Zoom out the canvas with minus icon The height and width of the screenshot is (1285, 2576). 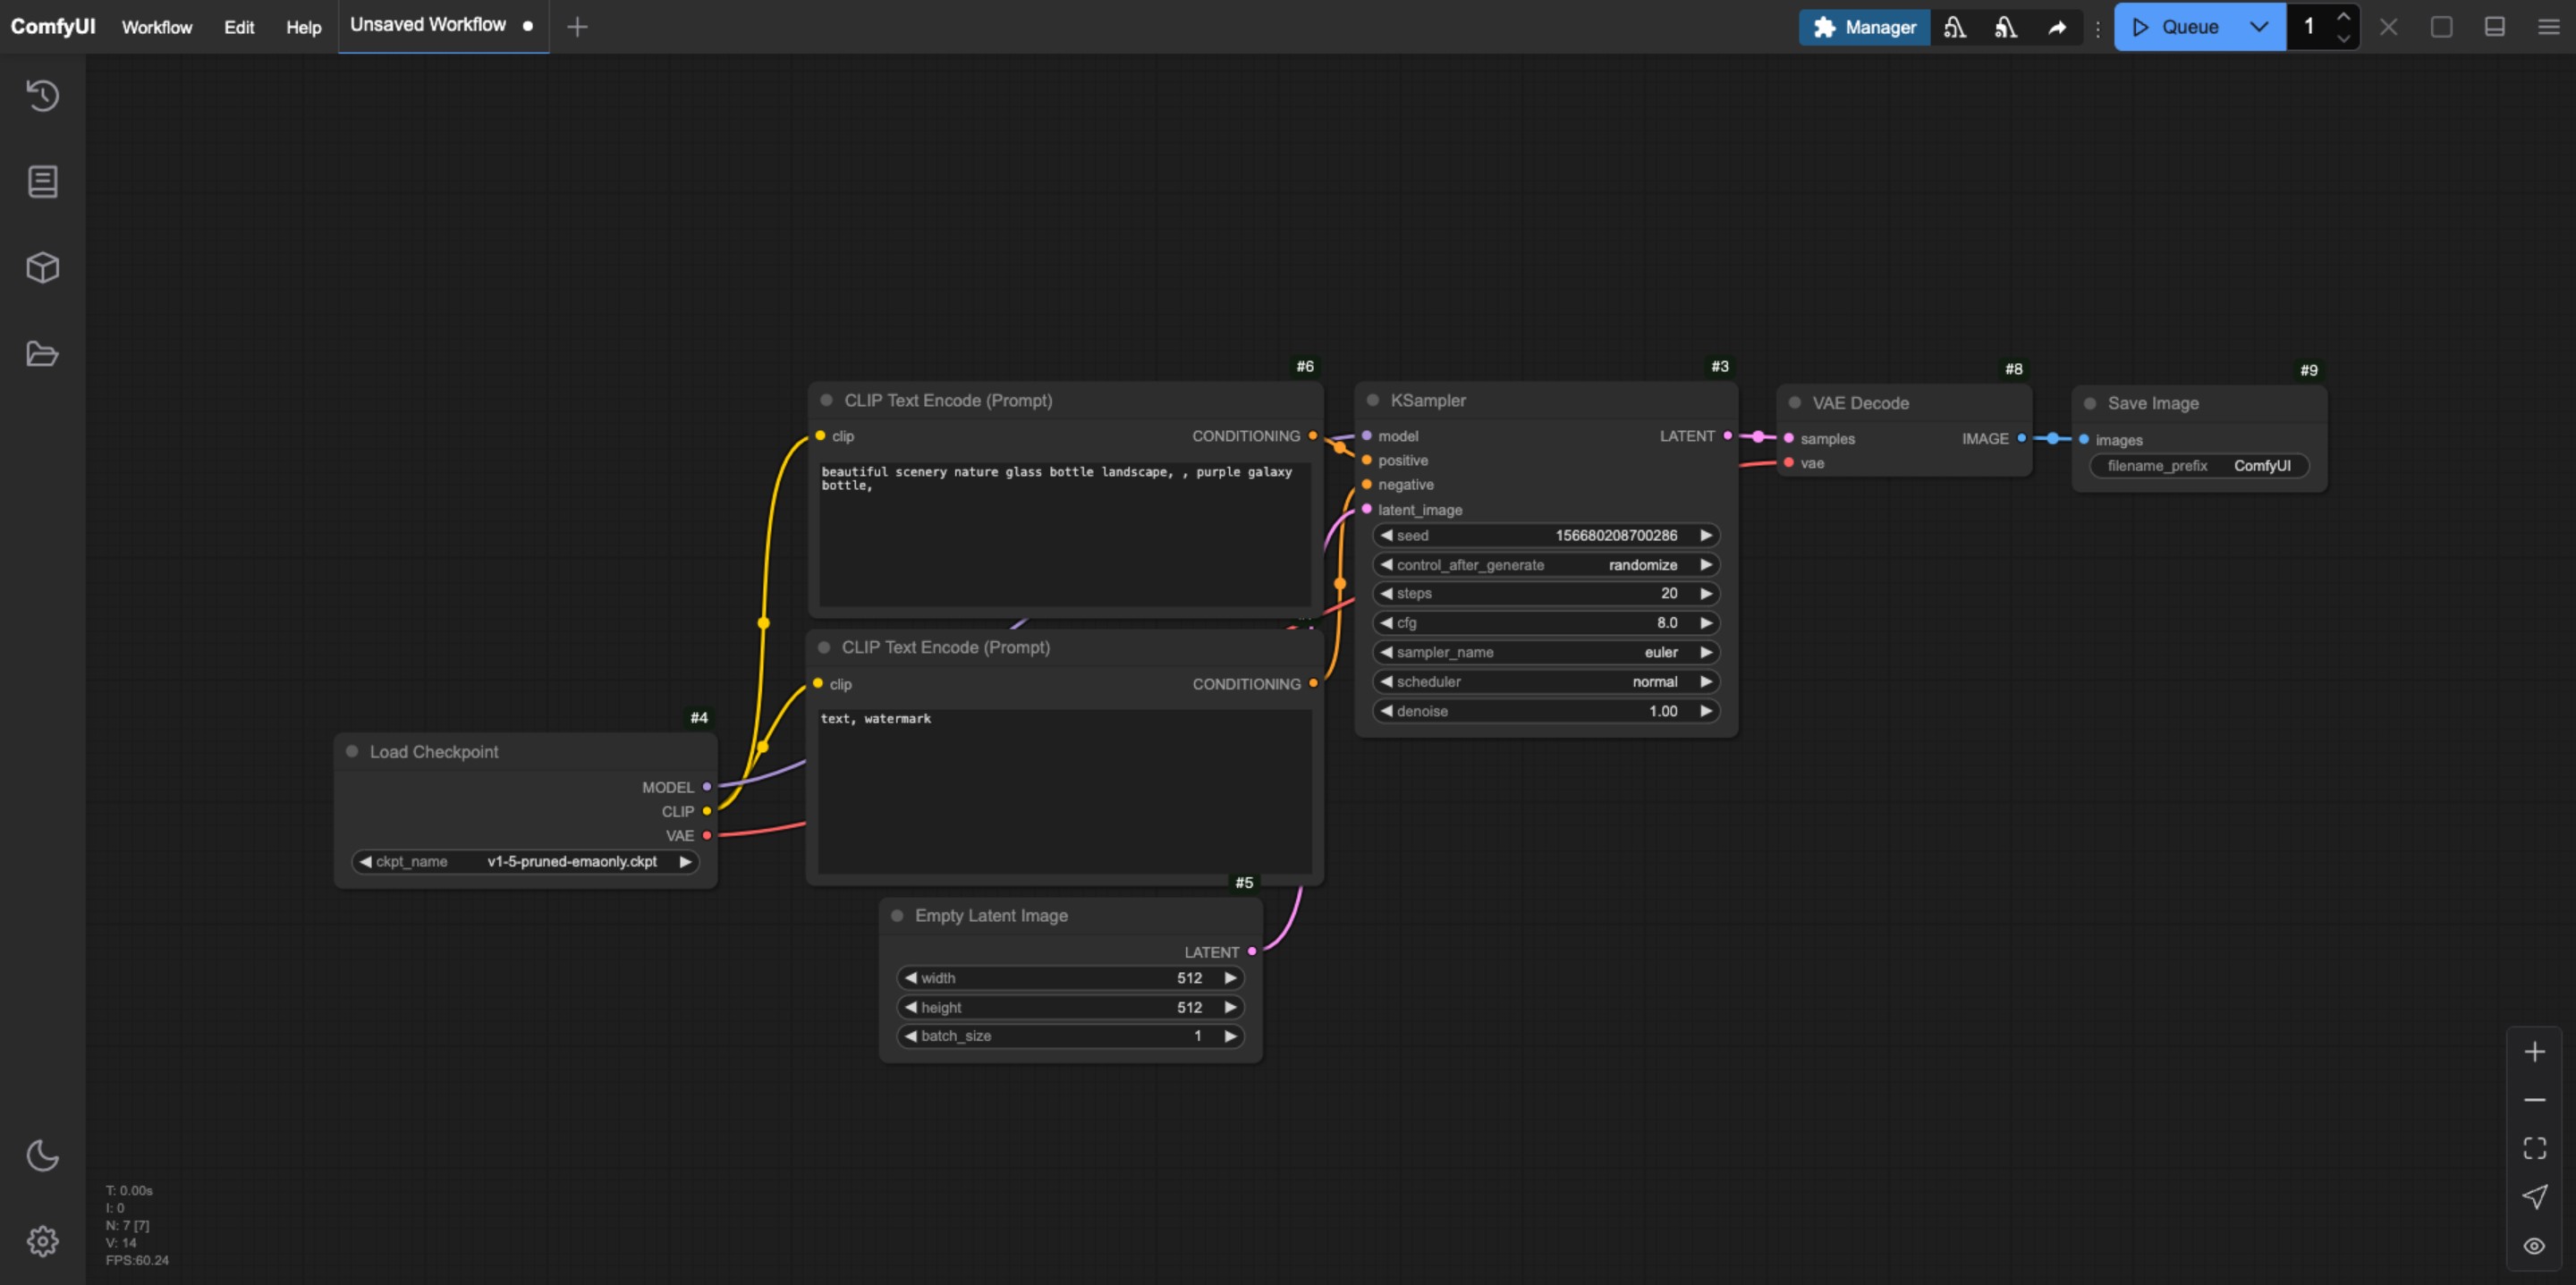point(2534,1099)
